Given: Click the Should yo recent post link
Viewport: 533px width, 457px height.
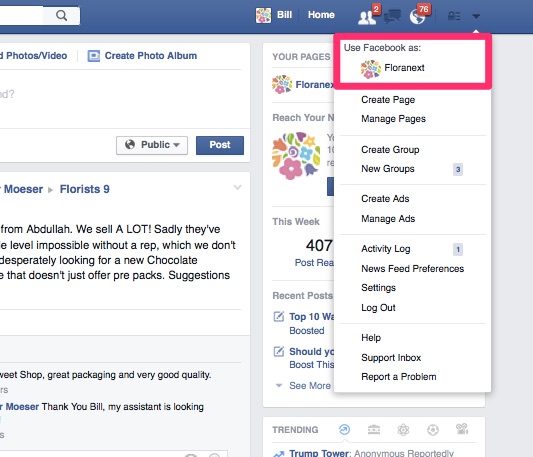Looking at the screenshot, I should point(311,351).
